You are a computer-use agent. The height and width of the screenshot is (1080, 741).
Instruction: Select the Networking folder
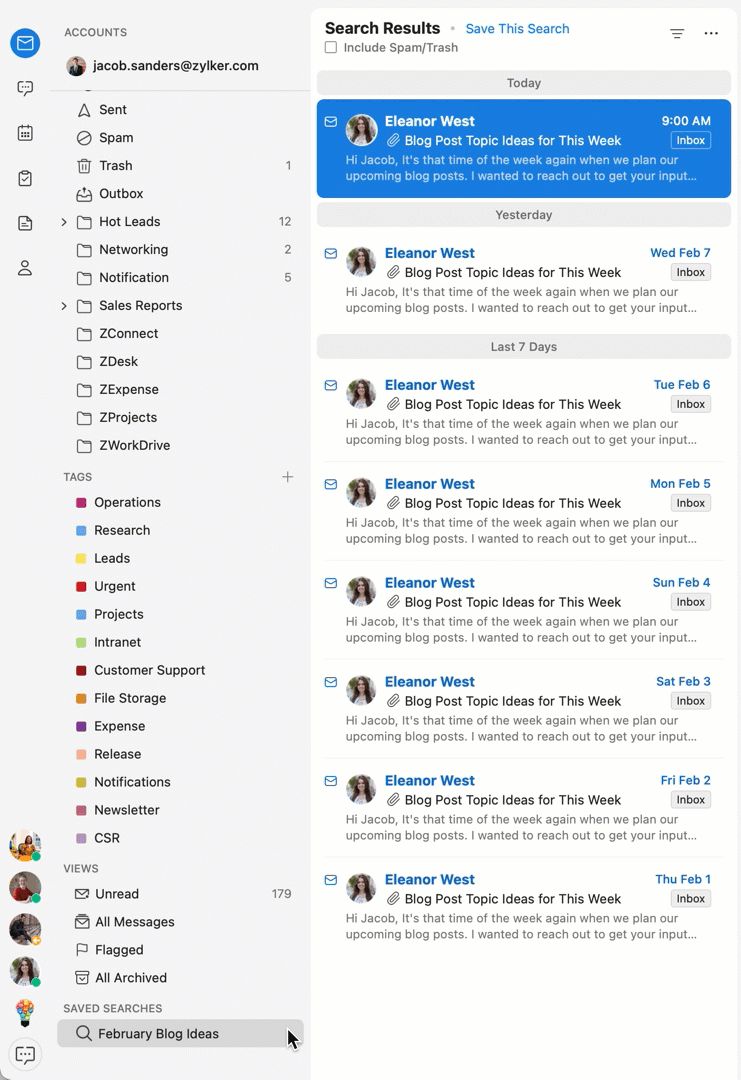180,249
